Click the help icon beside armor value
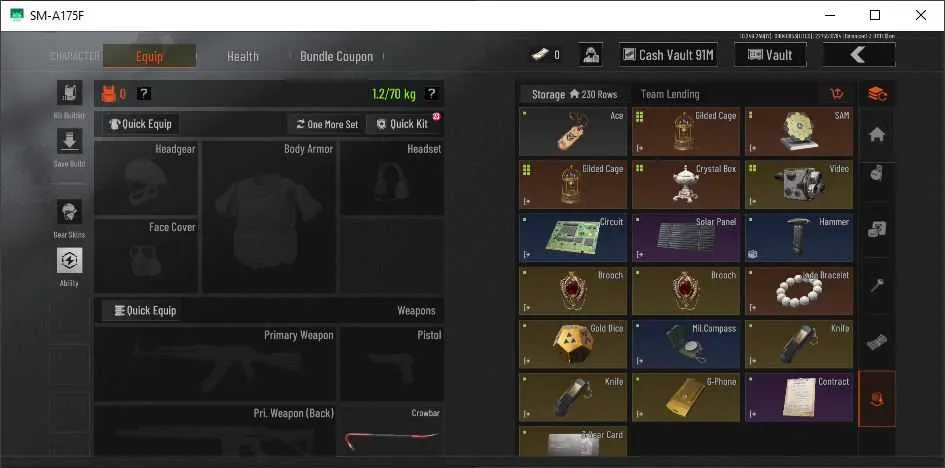The width and height of the screenshot is (945, 468). 143,93
